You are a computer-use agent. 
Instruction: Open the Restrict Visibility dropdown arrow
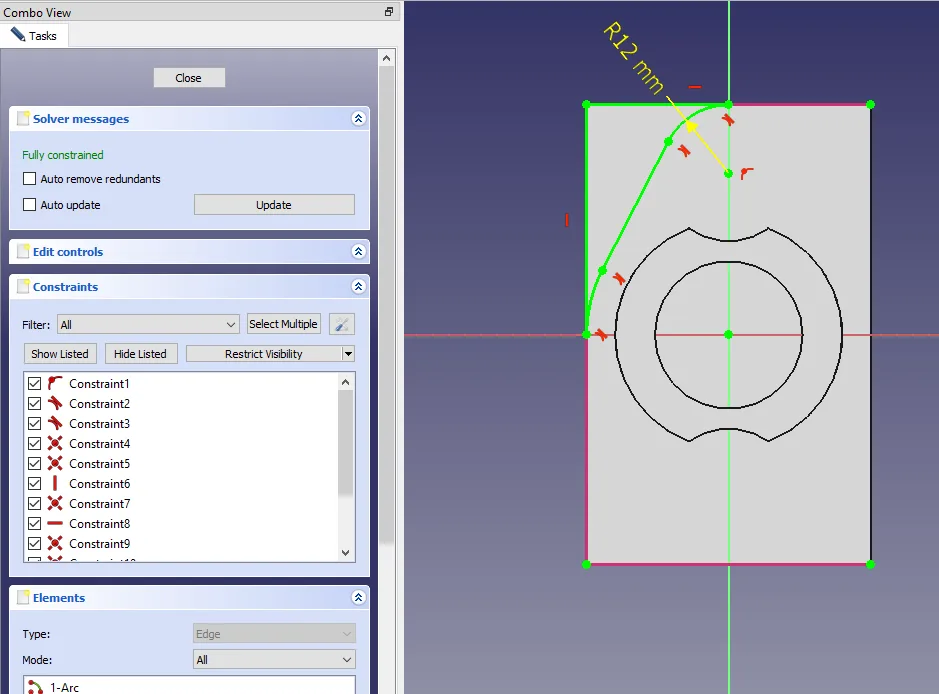pos(348,354)
